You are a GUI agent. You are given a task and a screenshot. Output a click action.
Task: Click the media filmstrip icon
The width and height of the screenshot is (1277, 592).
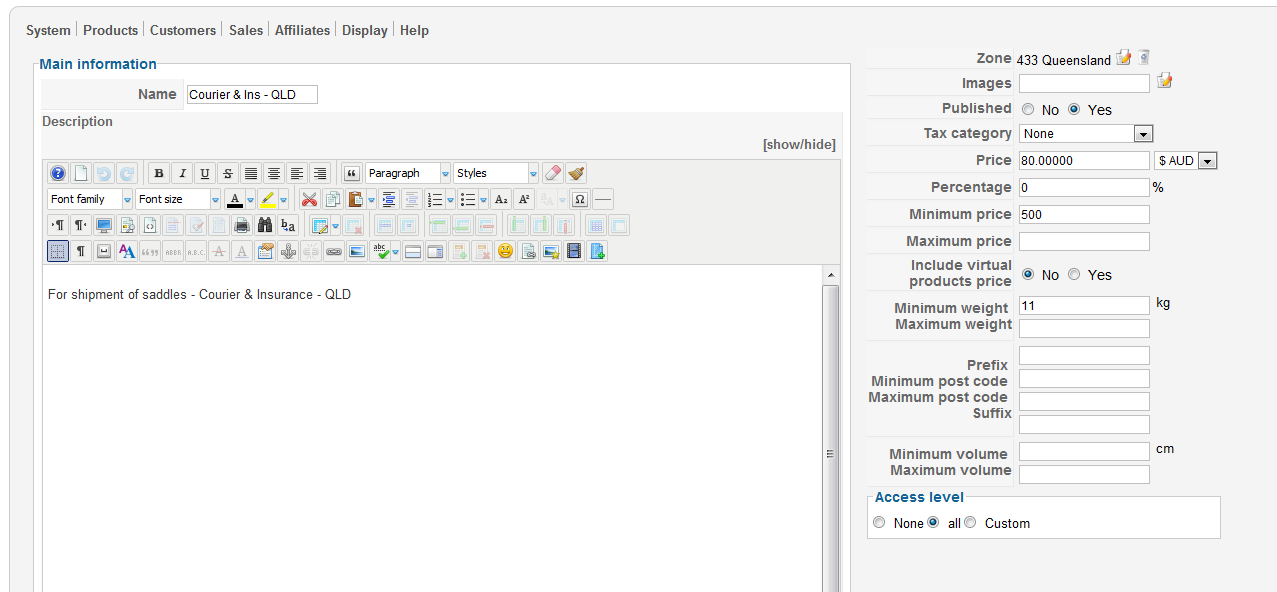pyautogui.click(x=574, y=251)
